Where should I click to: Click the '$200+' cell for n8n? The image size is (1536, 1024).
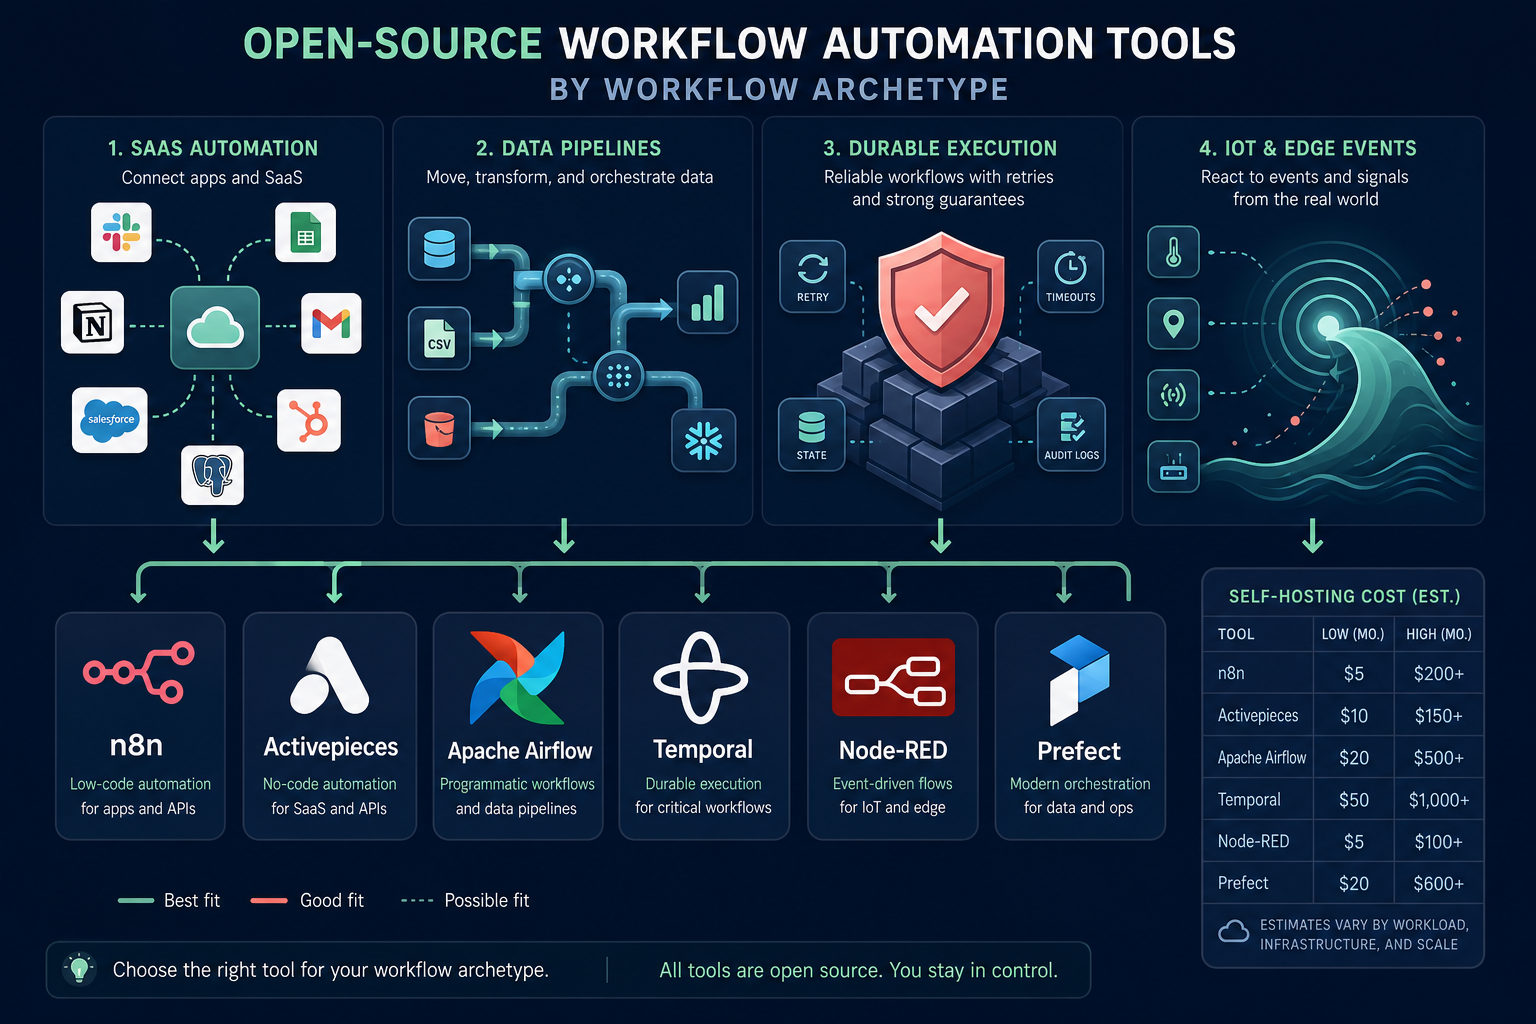(x=1439, y=674)
